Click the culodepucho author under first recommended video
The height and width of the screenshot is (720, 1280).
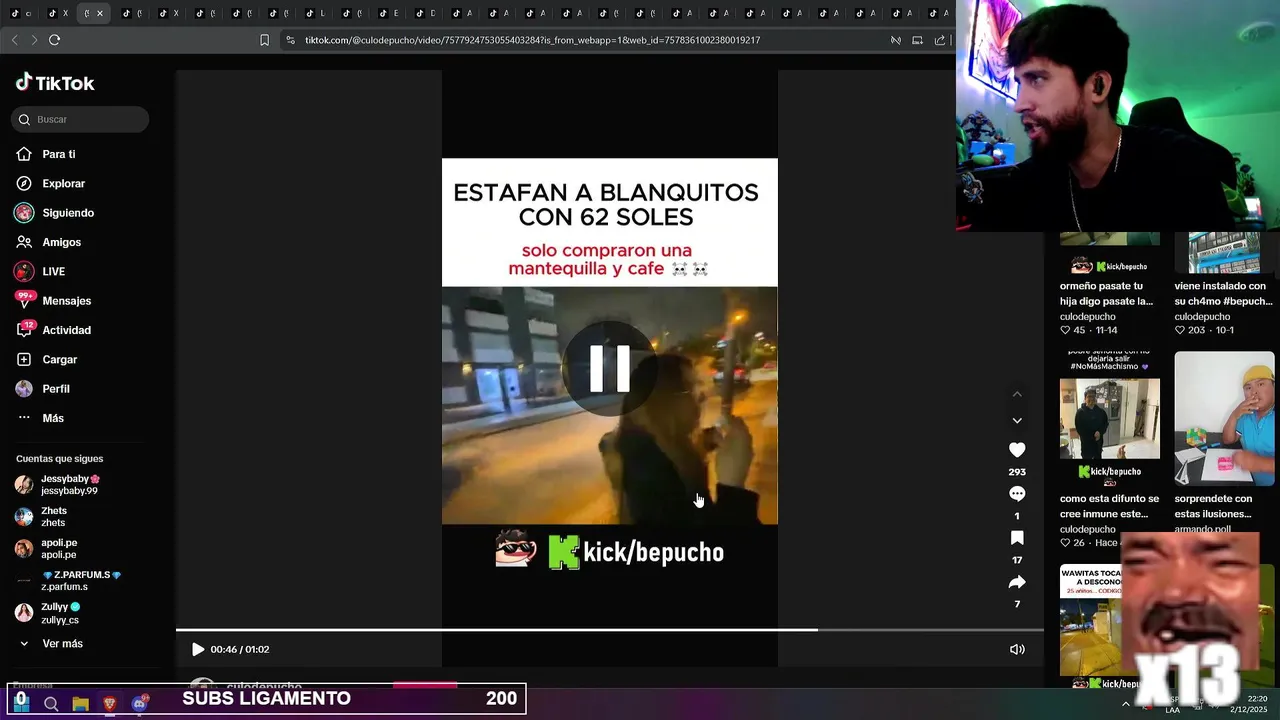pyautogui.click(x=1088, y=316)
